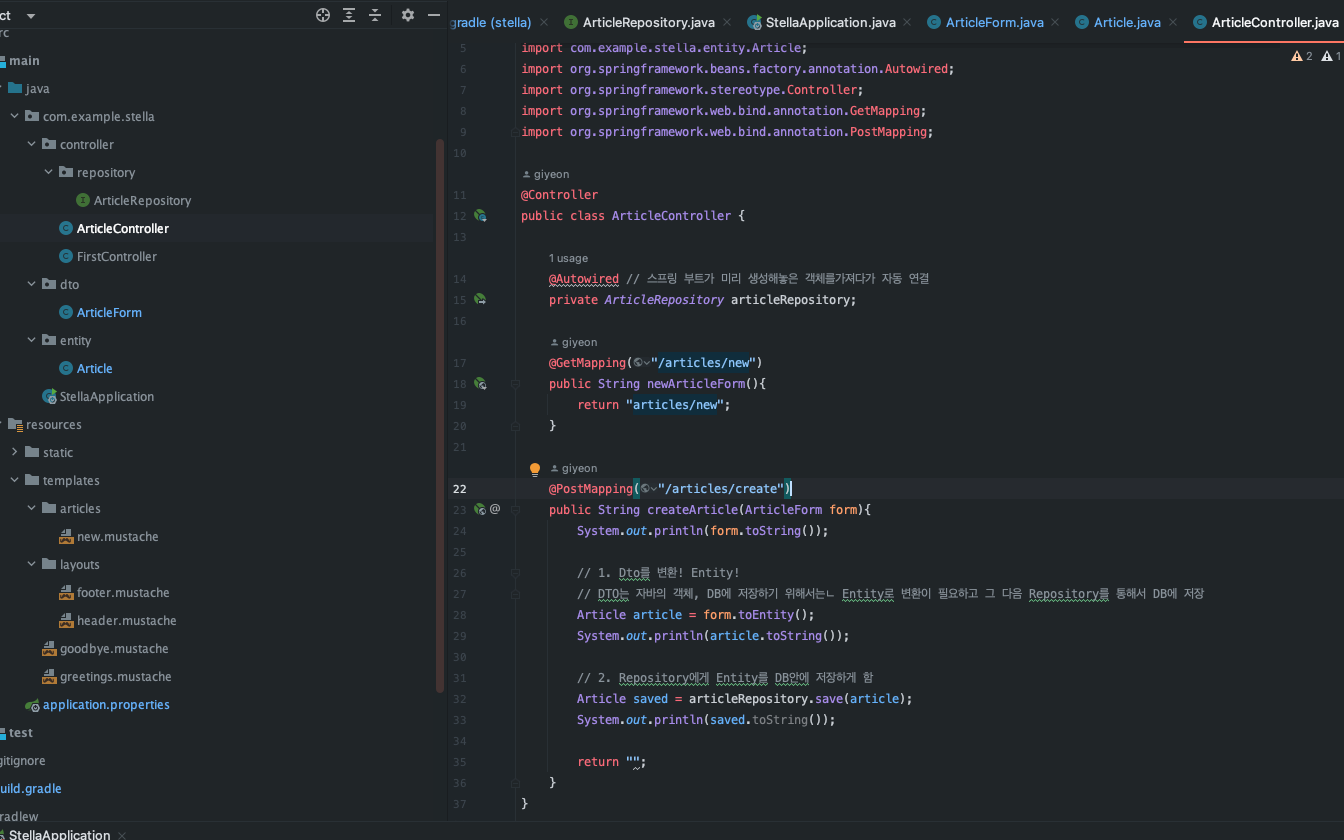1344x840 pixels.
Task: Click the intention light bulb above PostMapping
Action: [535, 468]
